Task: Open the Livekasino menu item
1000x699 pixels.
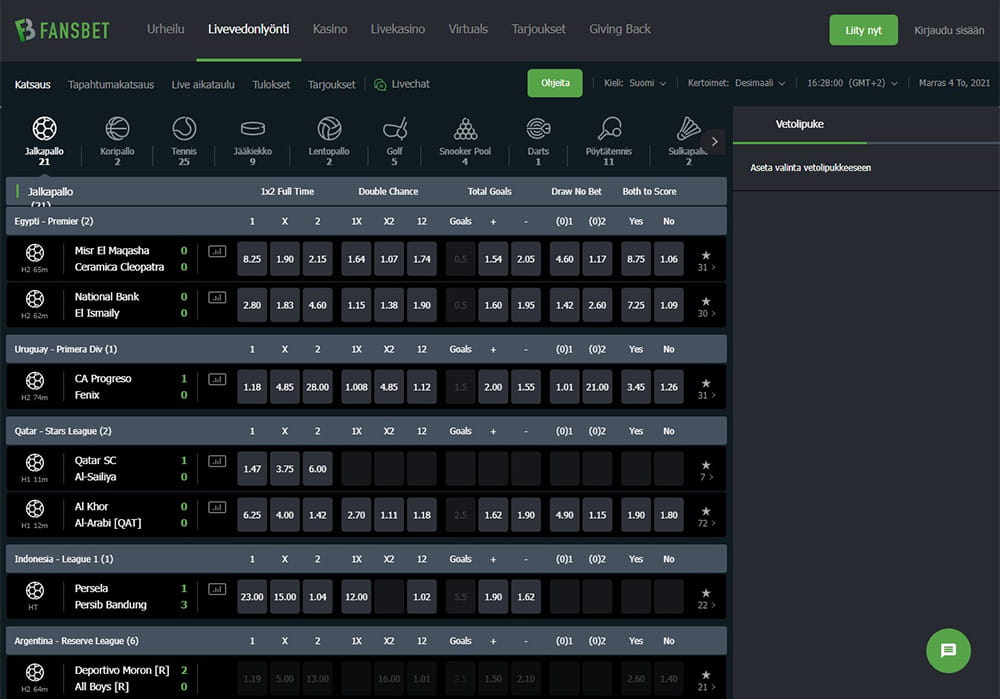Action: tap(397, 29)
